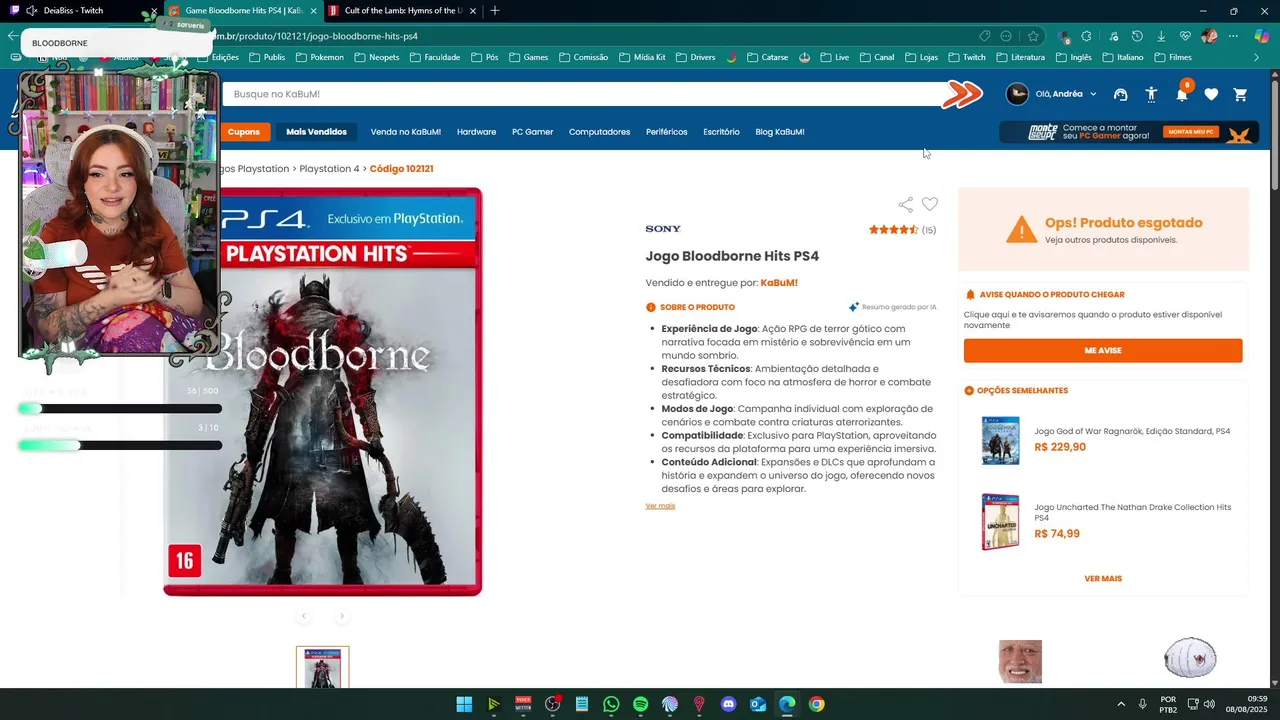Expand the bookmarks bar overflow chevron
This screenshot has height=720, width=1280.
click(x=1256, y=57)
